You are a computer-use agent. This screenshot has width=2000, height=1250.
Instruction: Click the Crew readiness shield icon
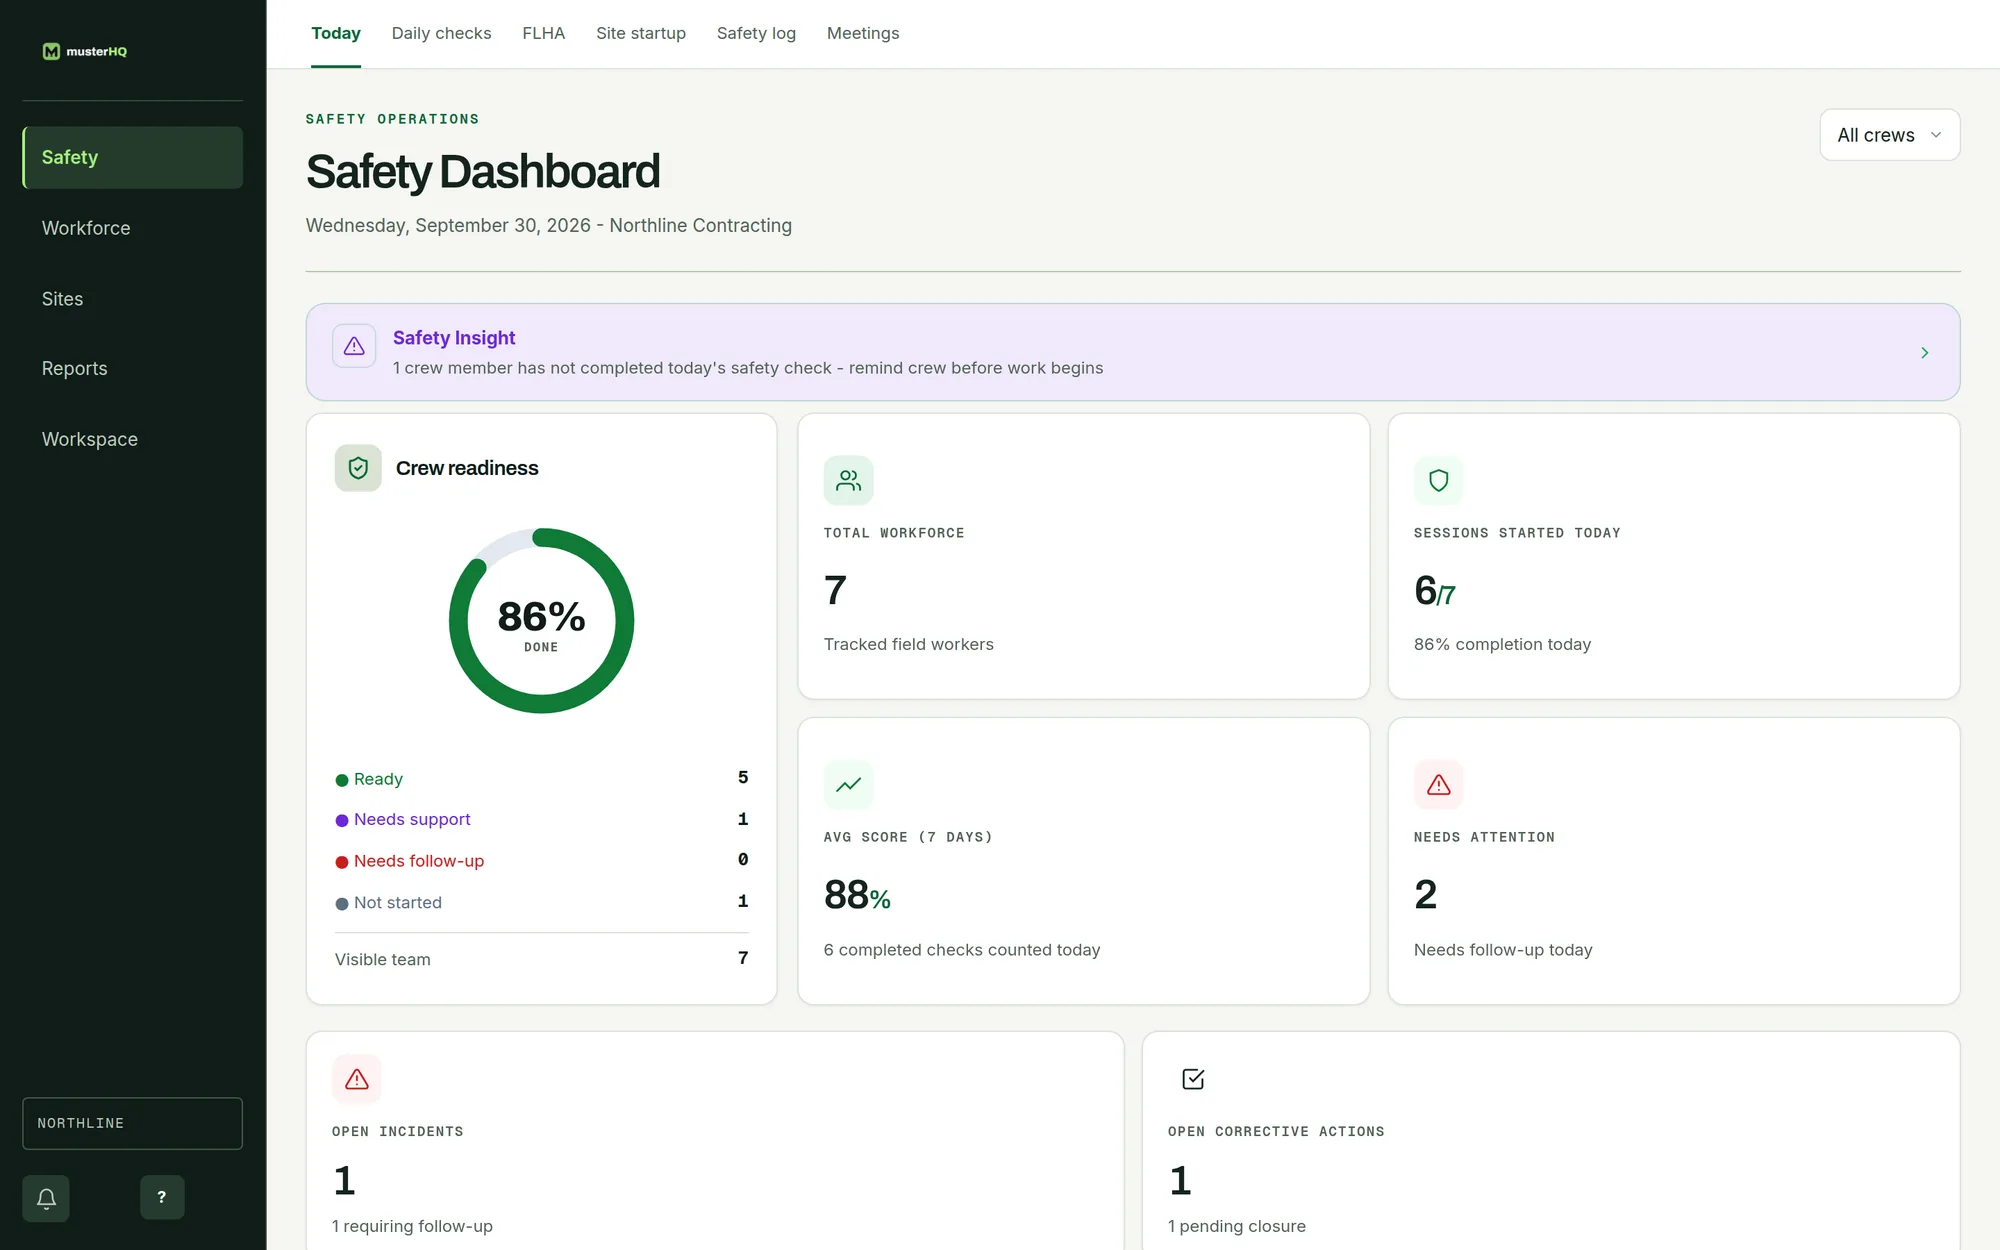coord(358,468)
